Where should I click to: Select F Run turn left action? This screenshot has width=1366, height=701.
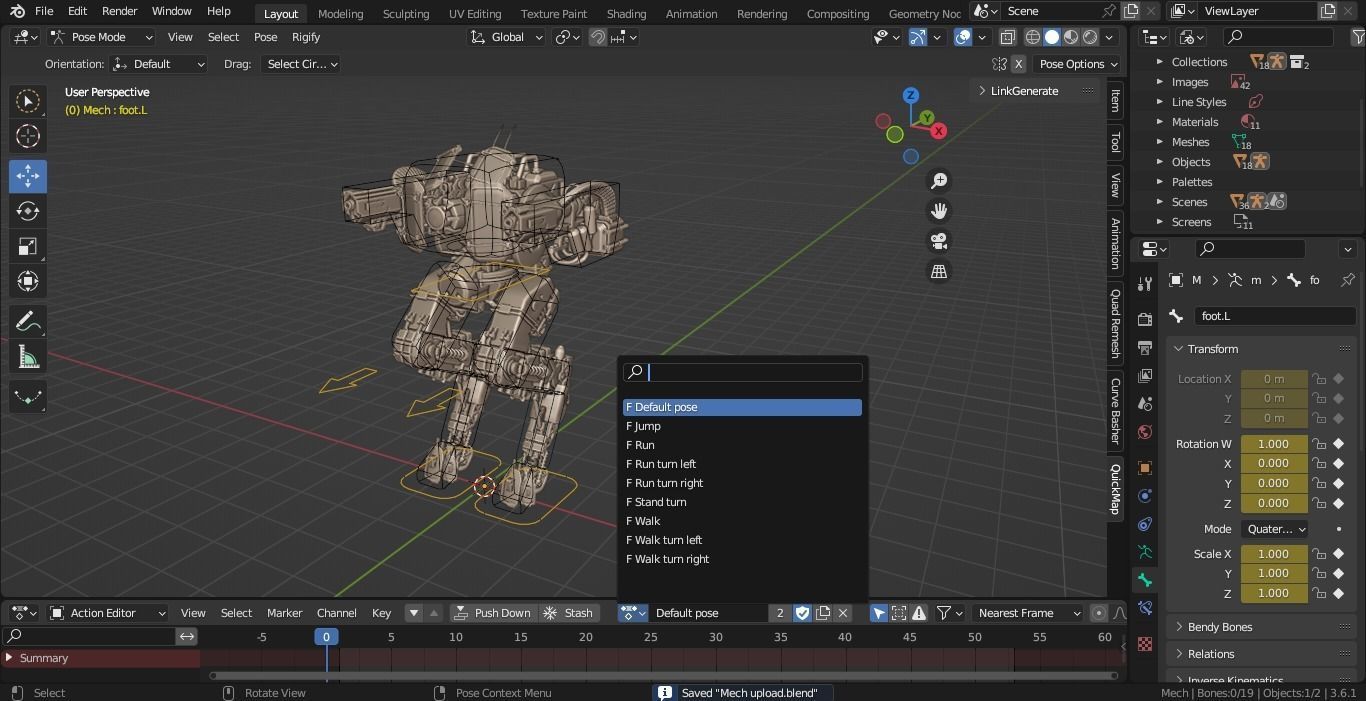click(742, 464)
